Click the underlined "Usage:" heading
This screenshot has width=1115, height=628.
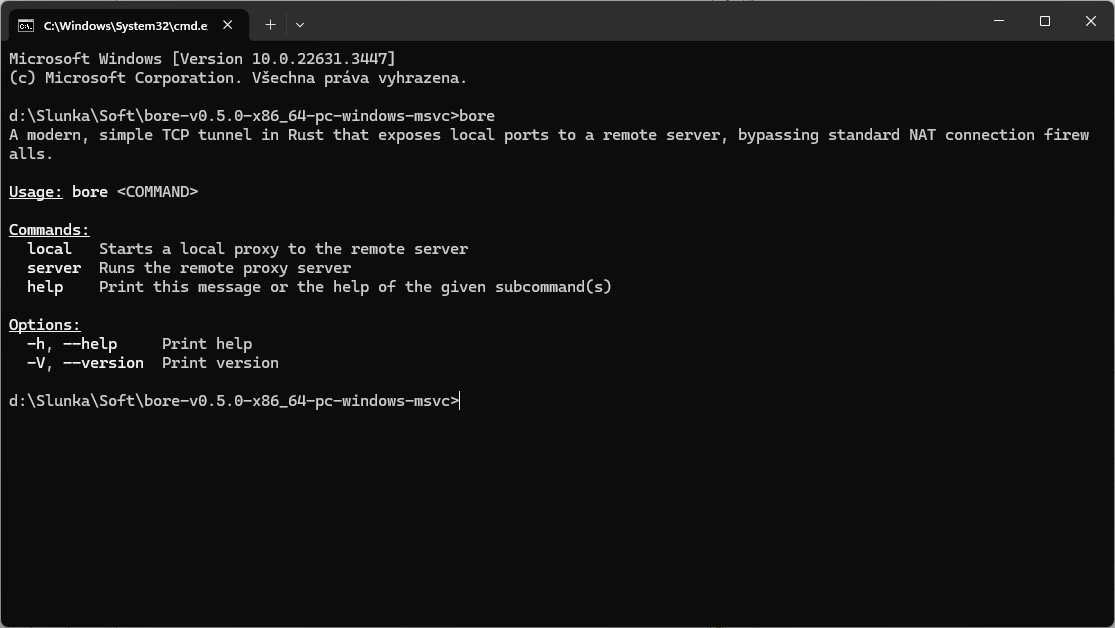(x=36, y=192)
